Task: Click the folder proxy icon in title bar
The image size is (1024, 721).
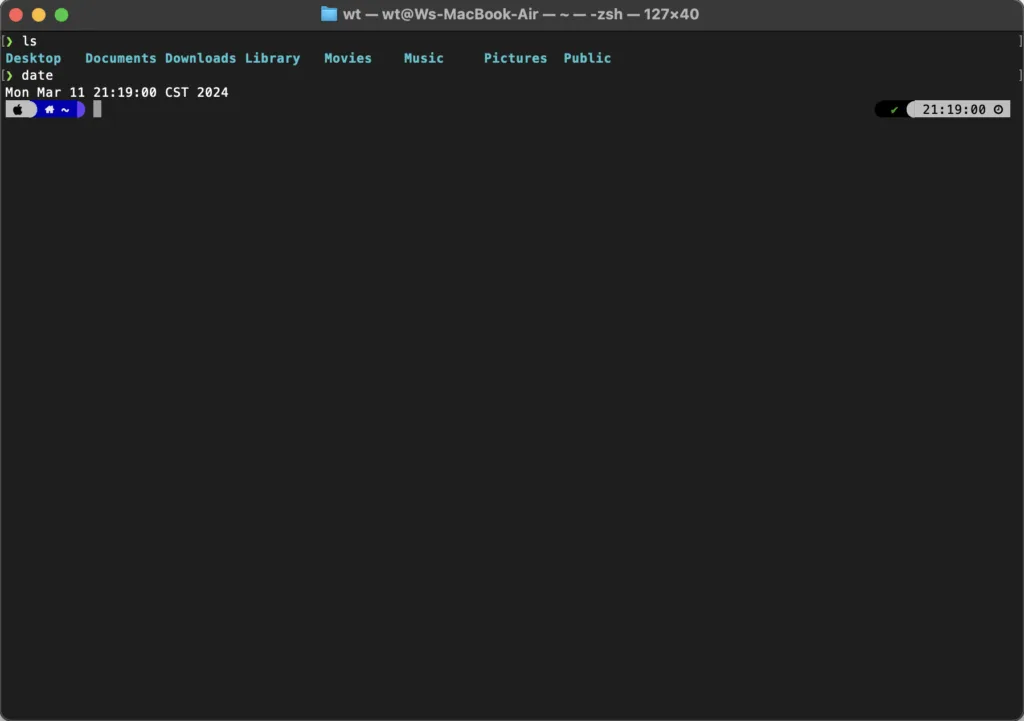Action: tap(329, 14)
